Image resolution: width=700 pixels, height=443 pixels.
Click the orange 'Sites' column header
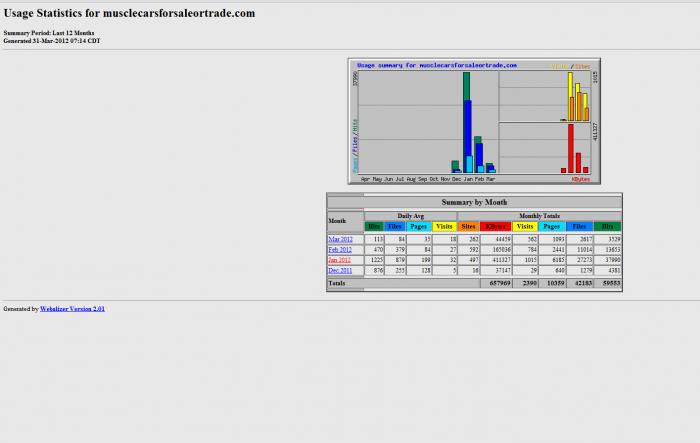[x=468, y=226]
